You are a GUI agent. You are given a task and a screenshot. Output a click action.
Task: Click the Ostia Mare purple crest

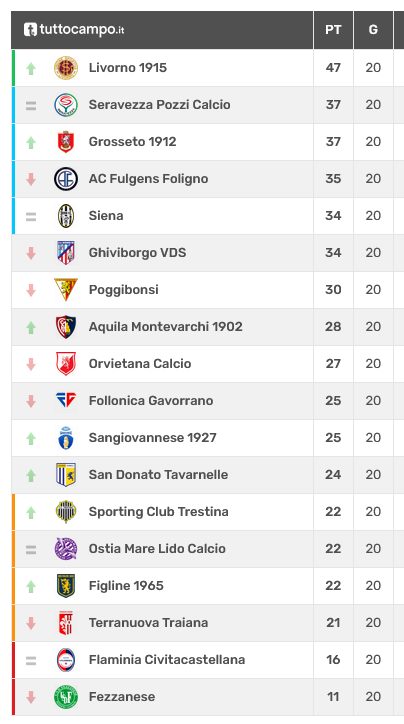66,549
